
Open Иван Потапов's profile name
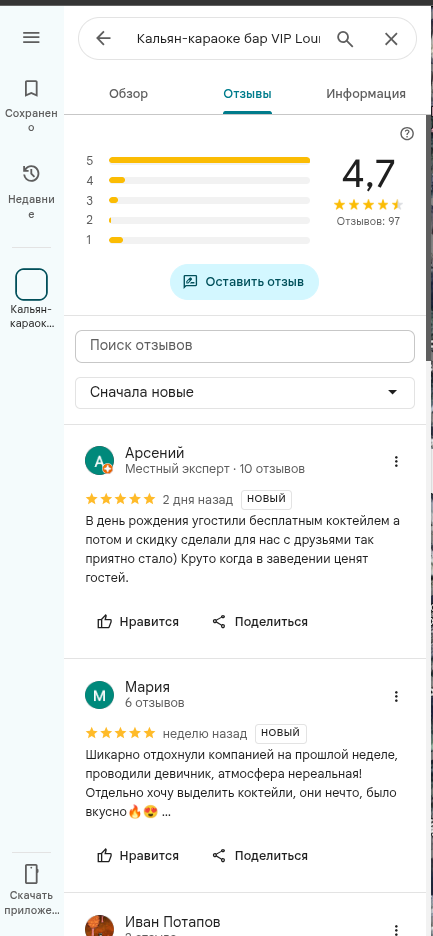[173, 922]
